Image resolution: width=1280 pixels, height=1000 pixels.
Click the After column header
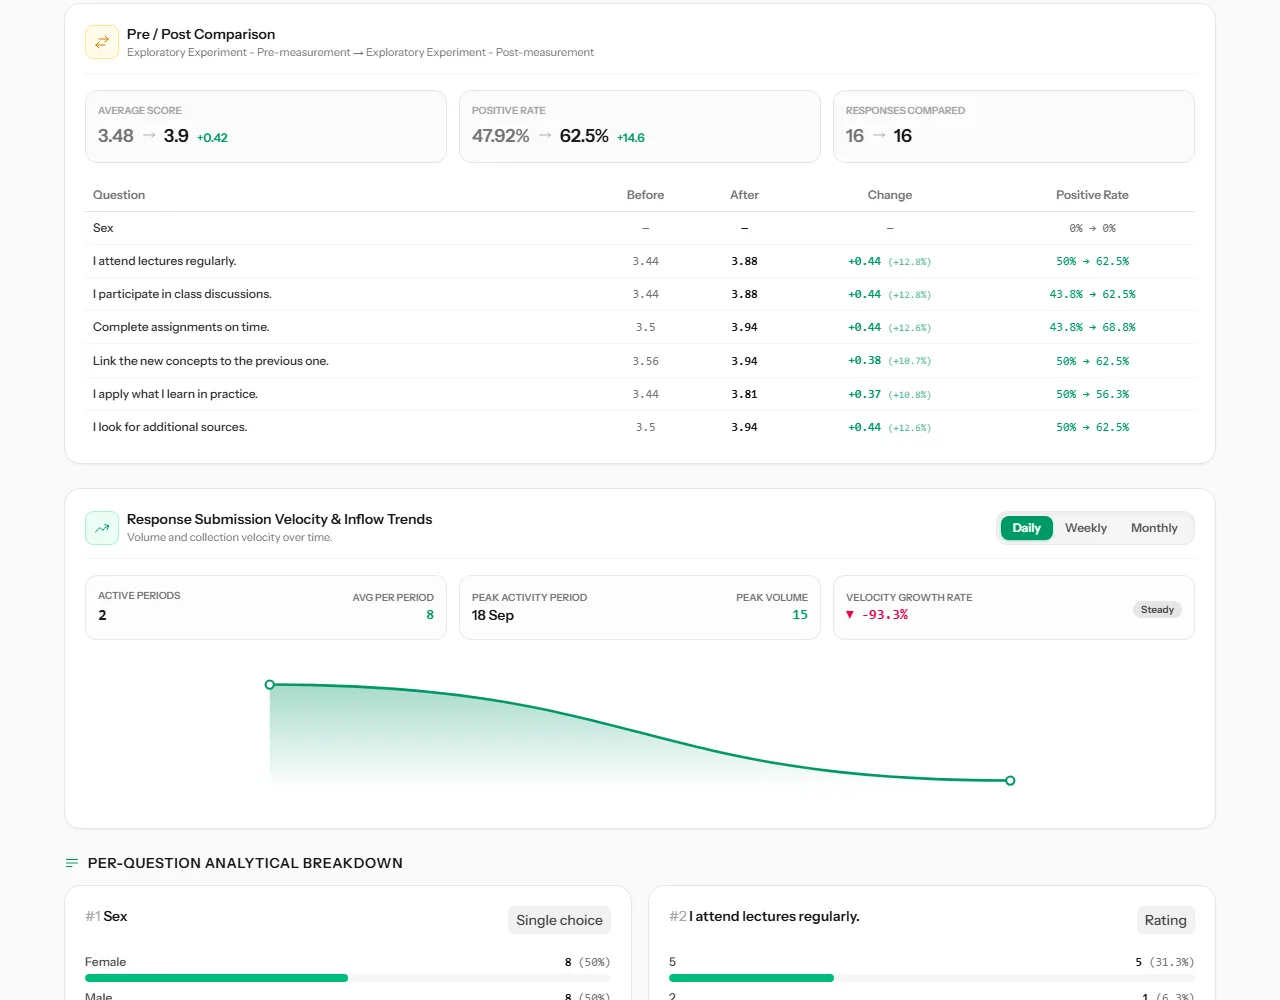pyautogui.click(x=744, y=195)
